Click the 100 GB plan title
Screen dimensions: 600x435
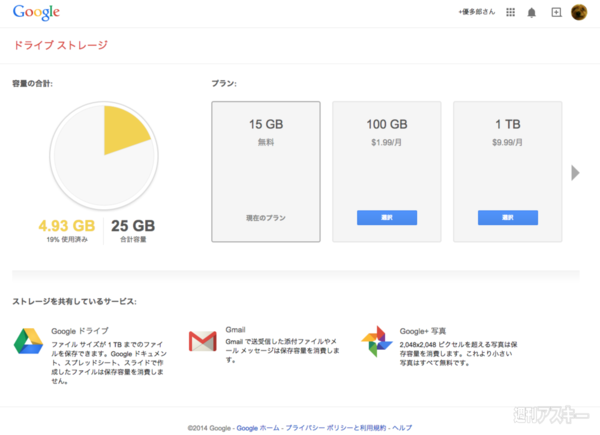[387, 124]
